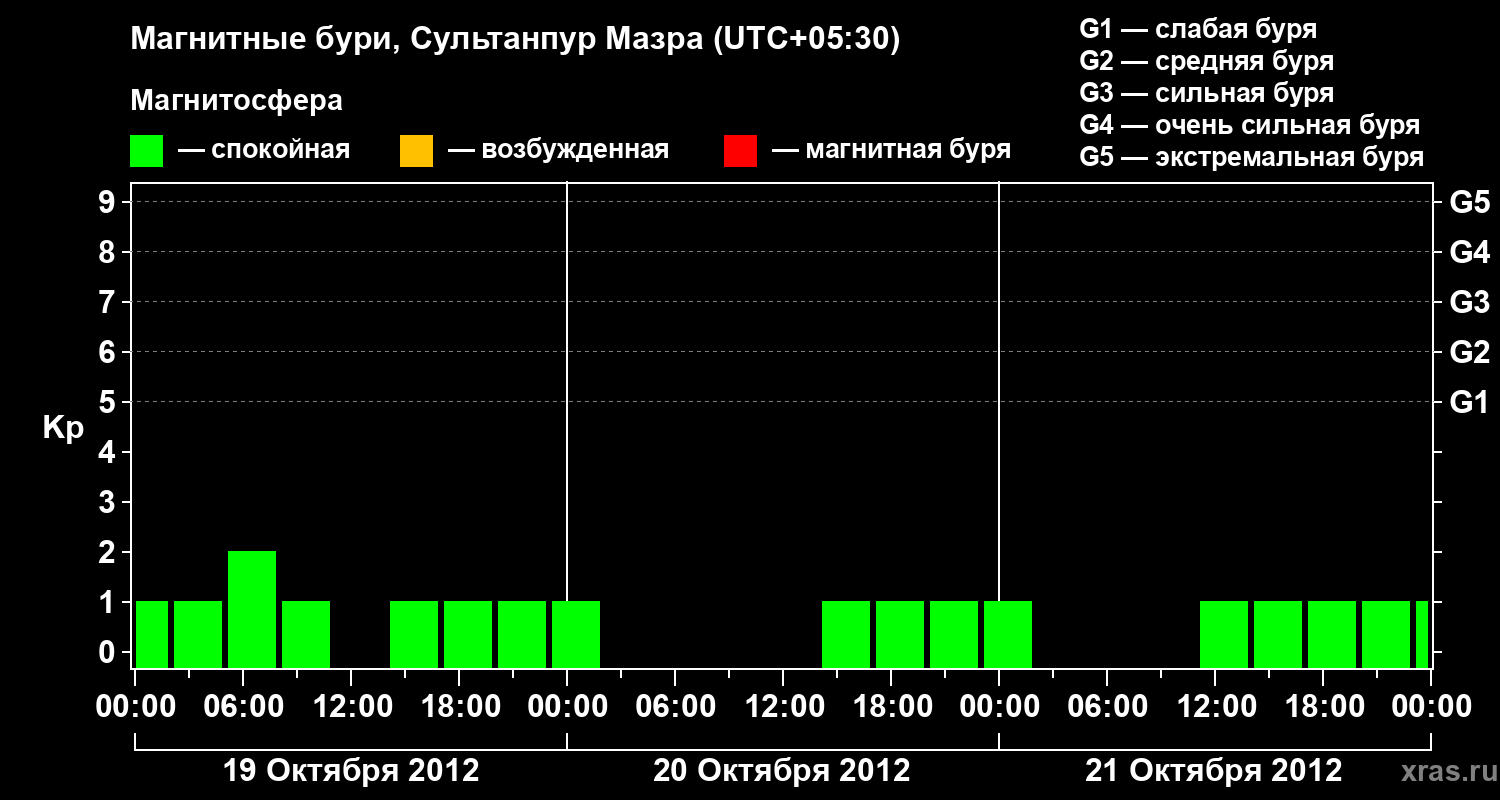Viewport: 1500px width, 800px height.
Task: Click the 'G3 — сильная буря' legend line
Action: (1207, 93)
